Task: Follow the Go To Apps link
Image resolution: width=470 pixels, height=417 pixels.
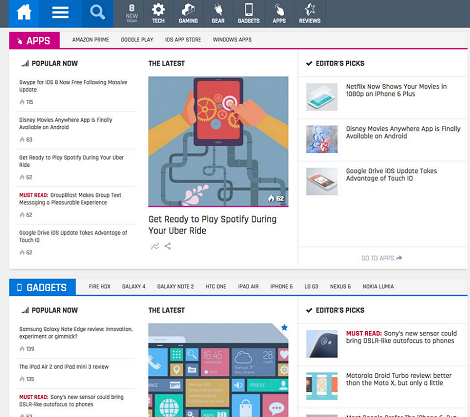Action: click(382, 258)
